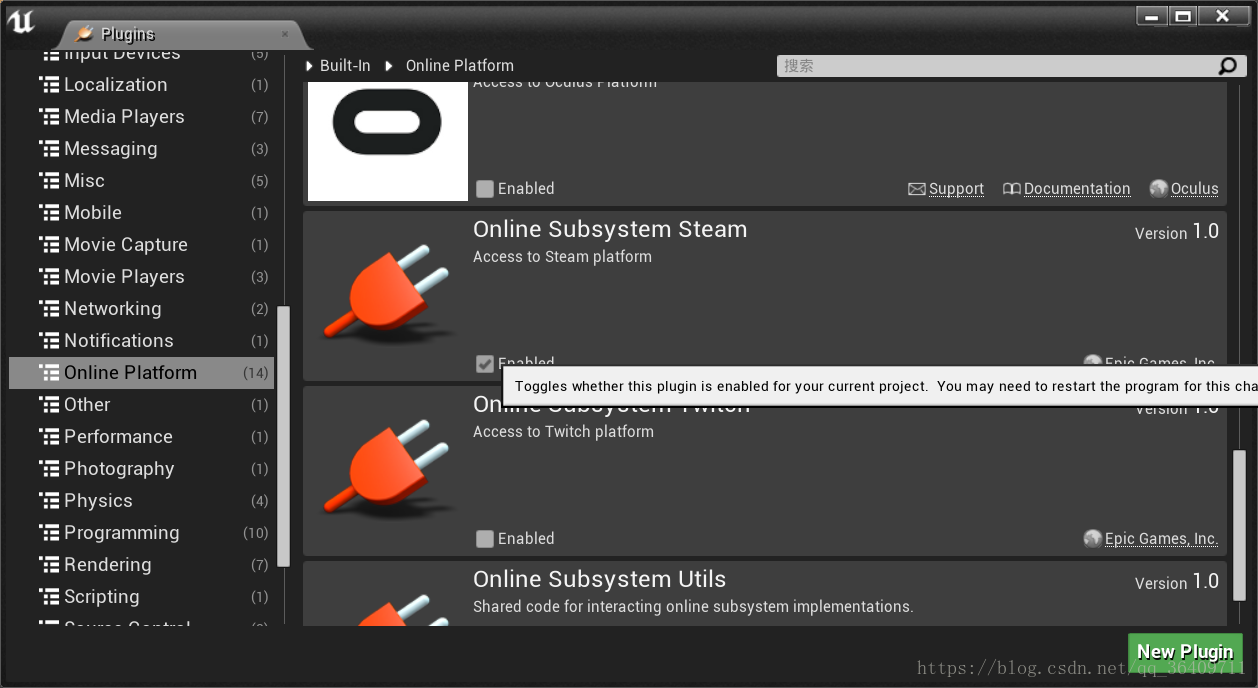The height and width of the screenshot is (688, 1258).
Task: Open the Programming category
Action: tap(141, 533)
